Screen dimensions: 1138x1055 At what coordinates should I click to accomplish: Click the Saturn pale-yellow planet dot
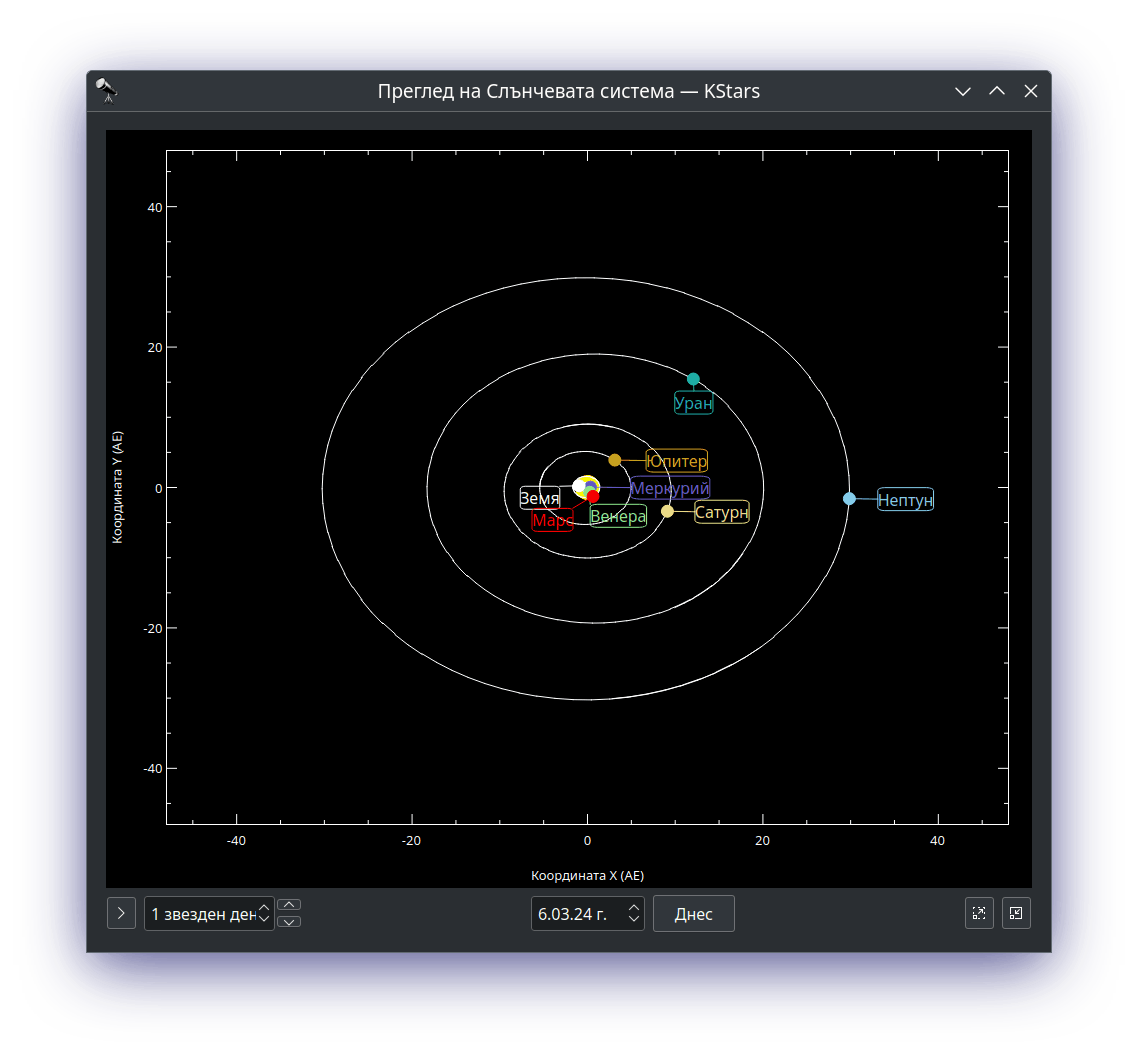[x=667, y=512]
